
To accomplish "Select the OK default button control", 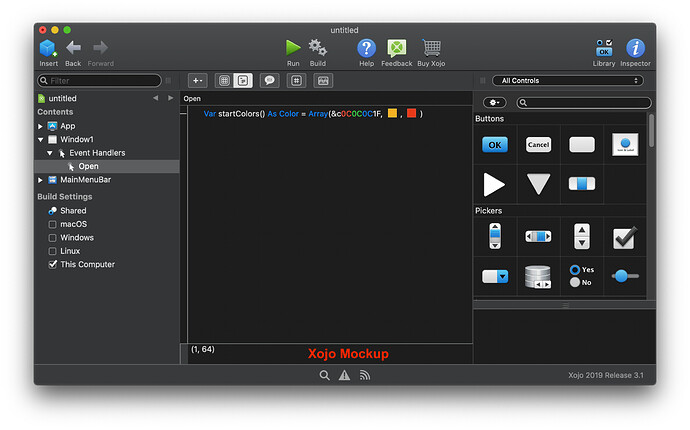I will [x=495, y=145].
